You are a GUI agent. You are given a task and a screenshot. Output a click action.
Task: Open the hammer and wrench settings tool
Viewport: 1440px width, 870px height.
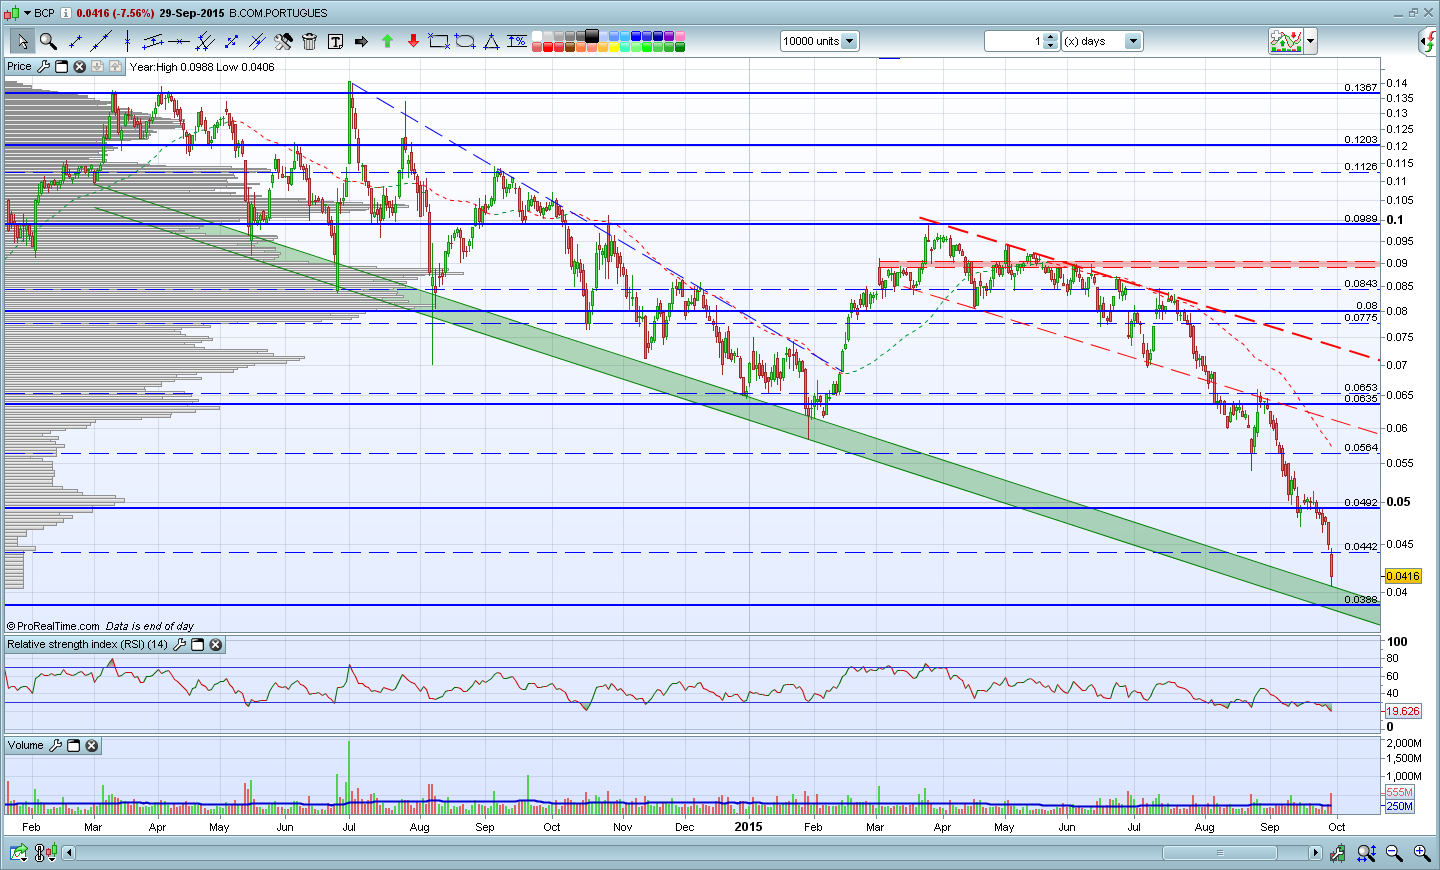pos(283,41)
